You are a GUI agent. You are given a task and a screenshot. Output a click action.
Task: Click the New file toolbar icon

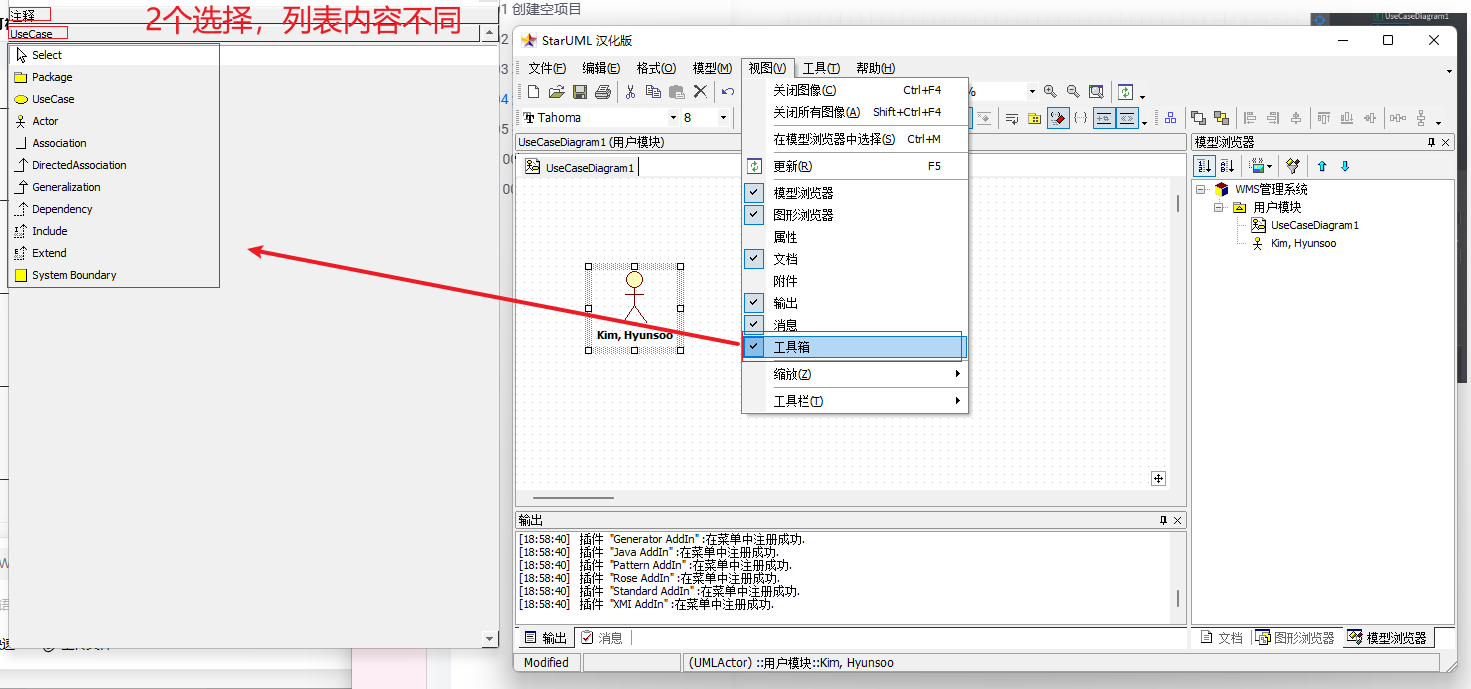click(x=534, y=92)
